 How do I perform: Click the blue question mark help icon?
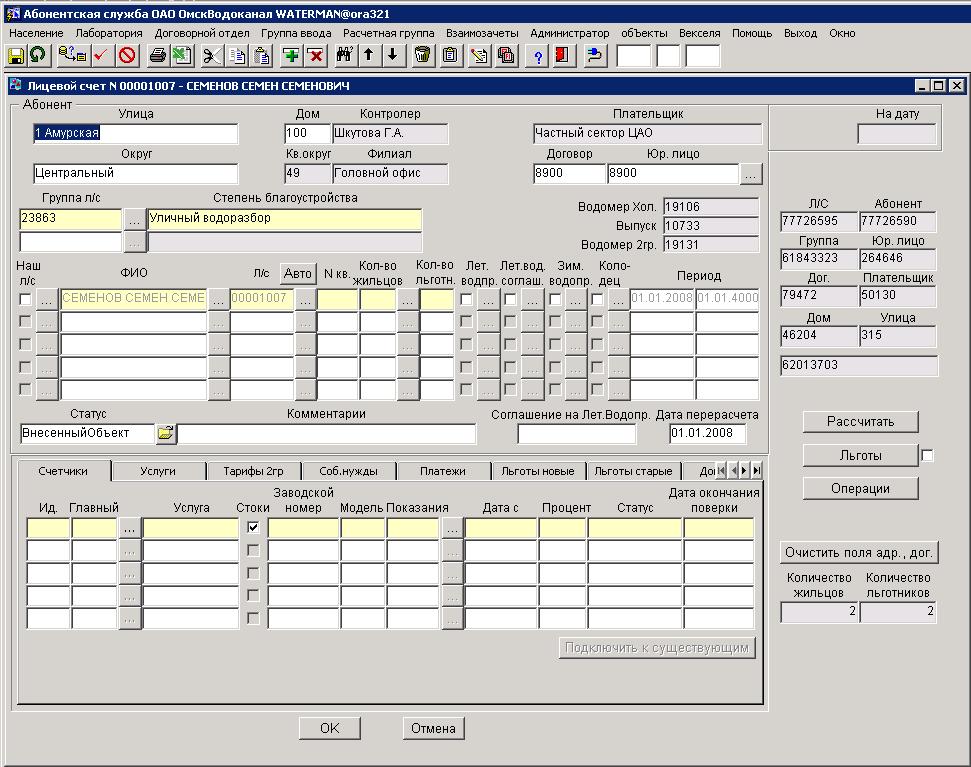[x=539, y=56]
